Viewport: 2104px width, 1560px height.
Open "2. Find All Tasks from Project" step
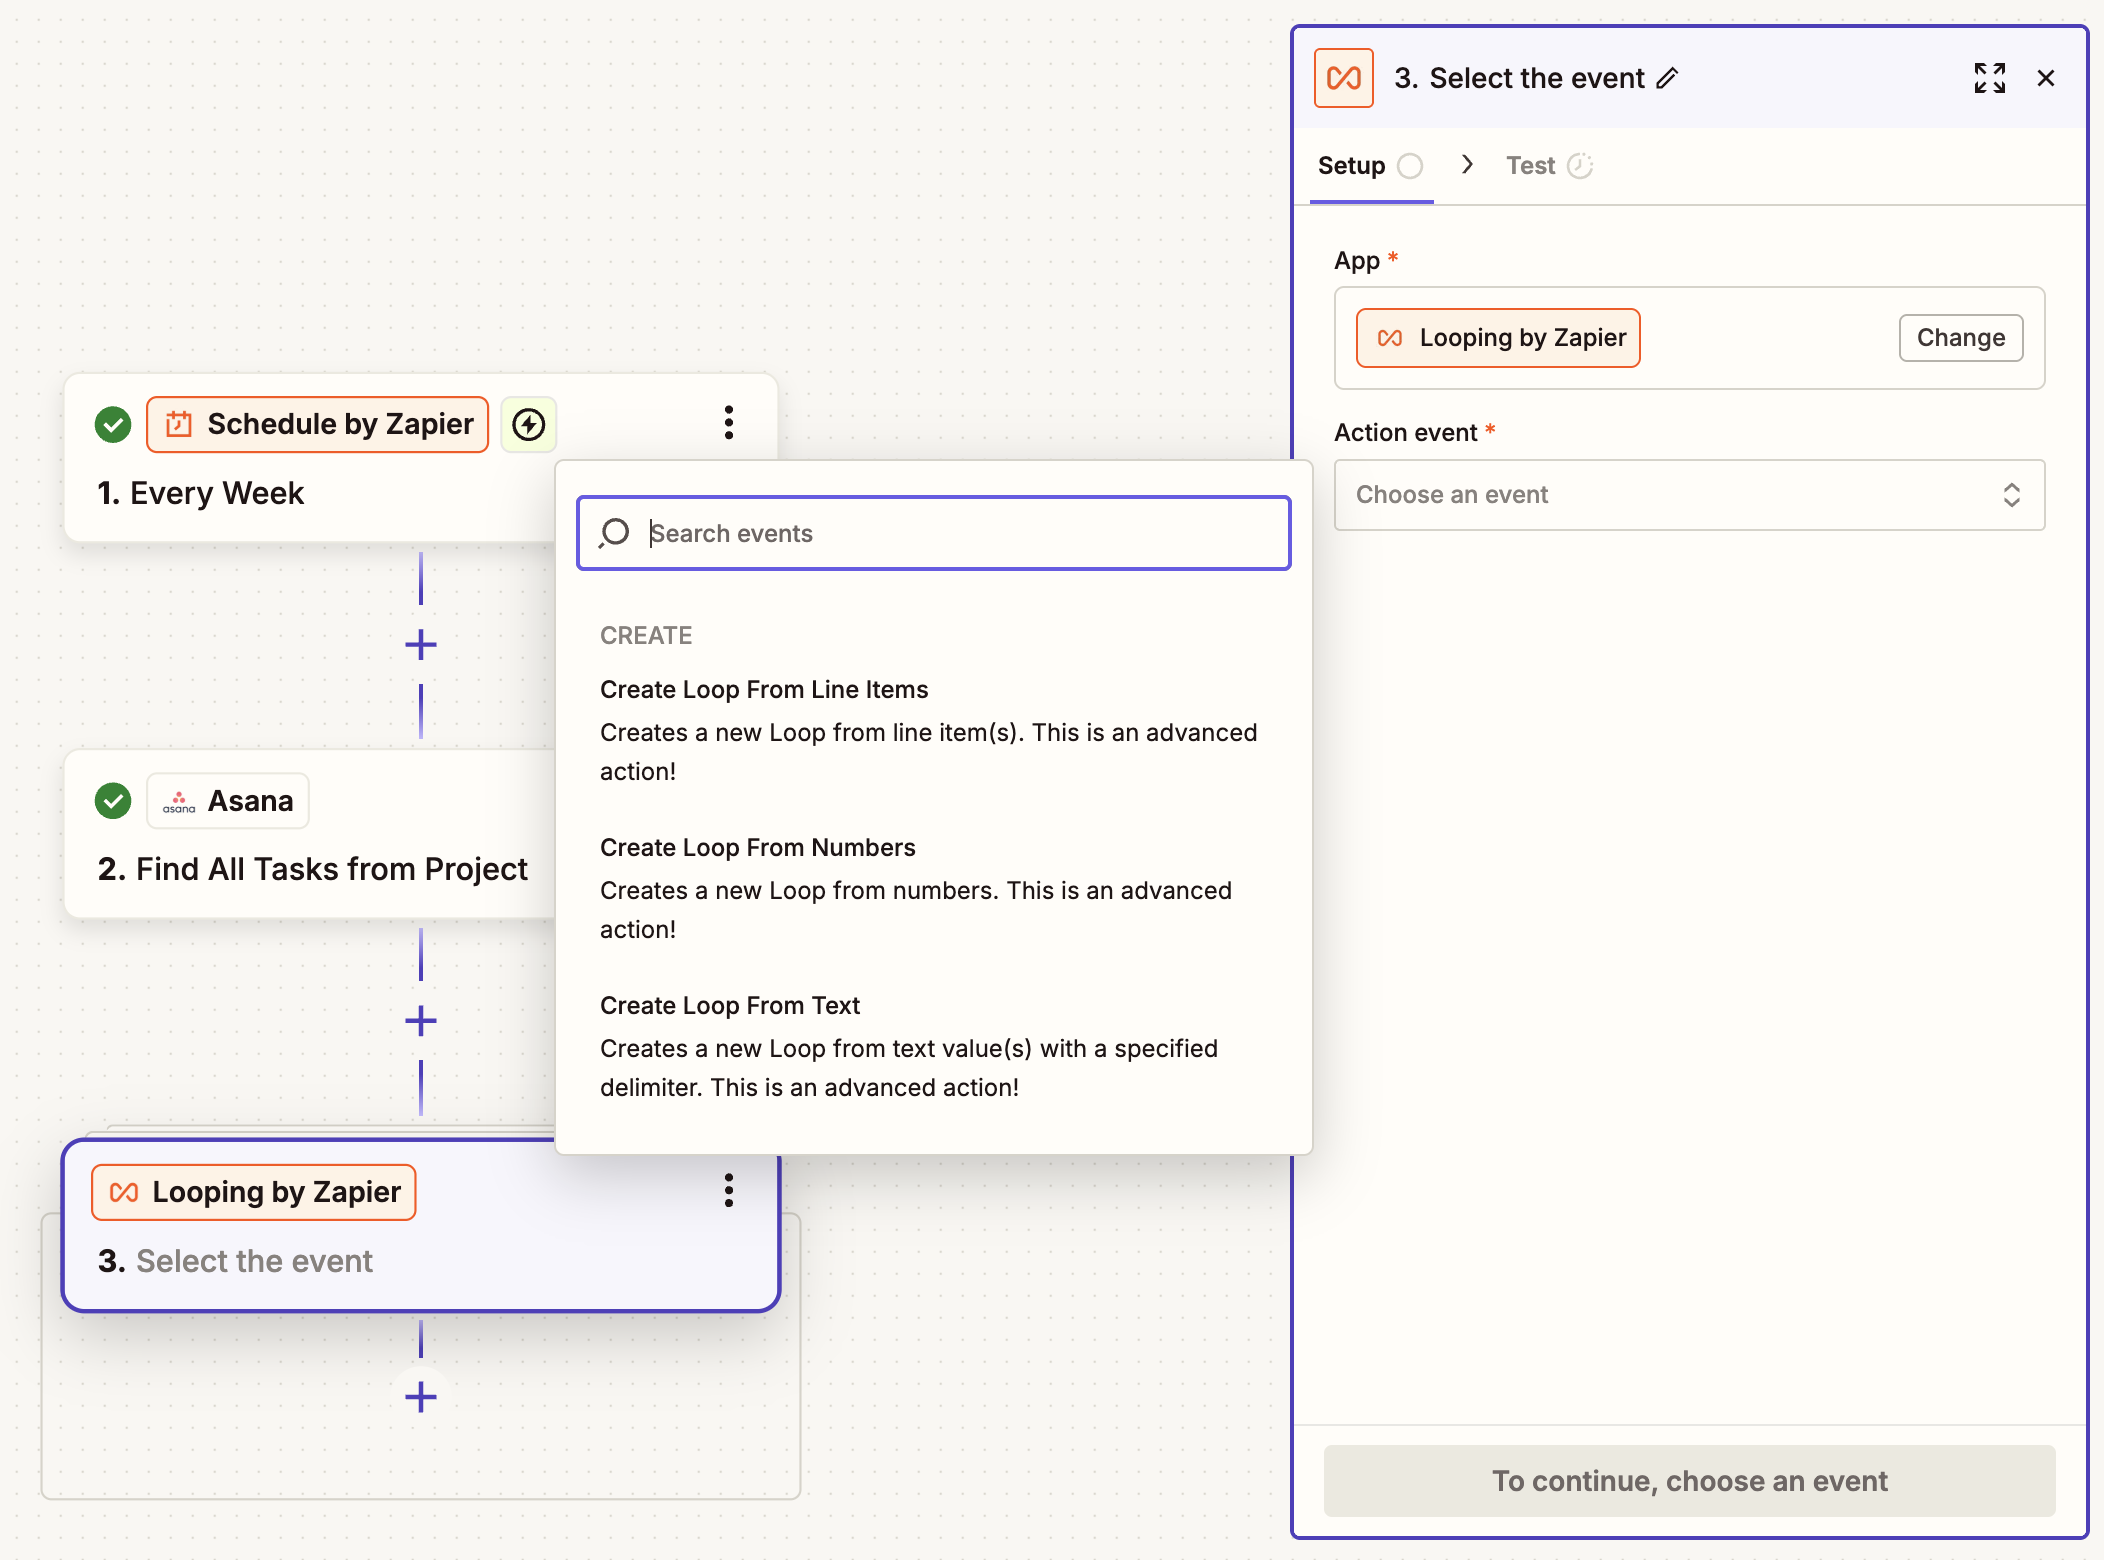312,869
